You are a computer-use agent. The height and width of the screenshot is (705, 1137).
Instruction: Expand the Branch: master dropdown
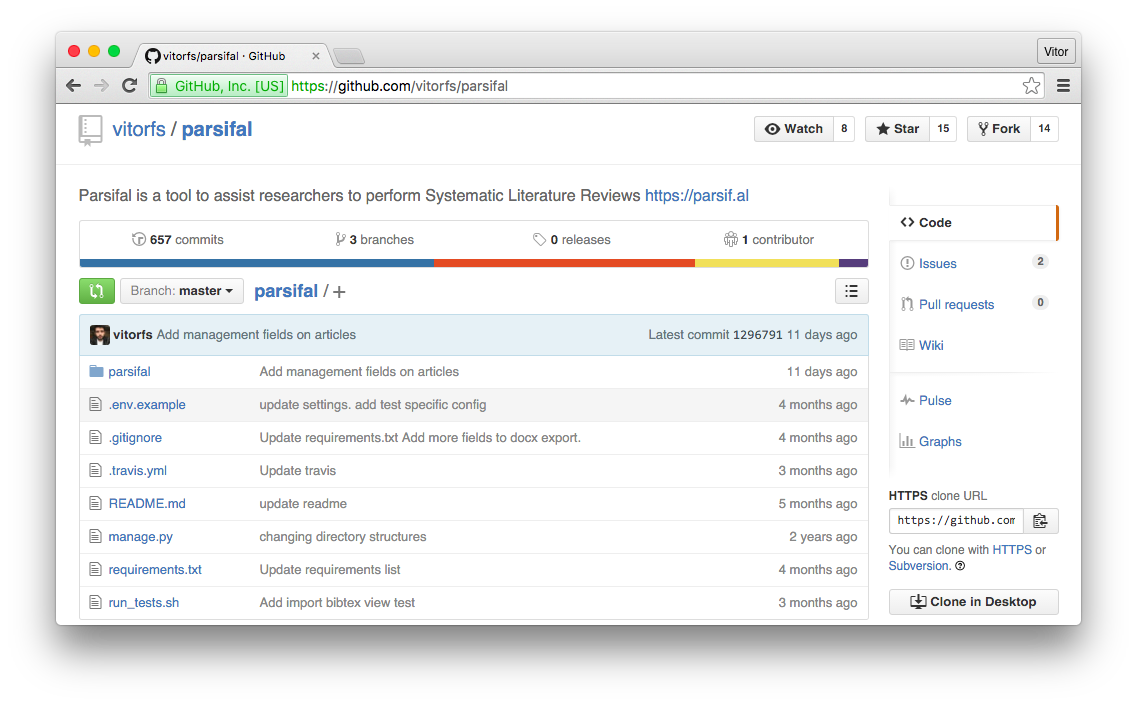[x=181, y=291]
